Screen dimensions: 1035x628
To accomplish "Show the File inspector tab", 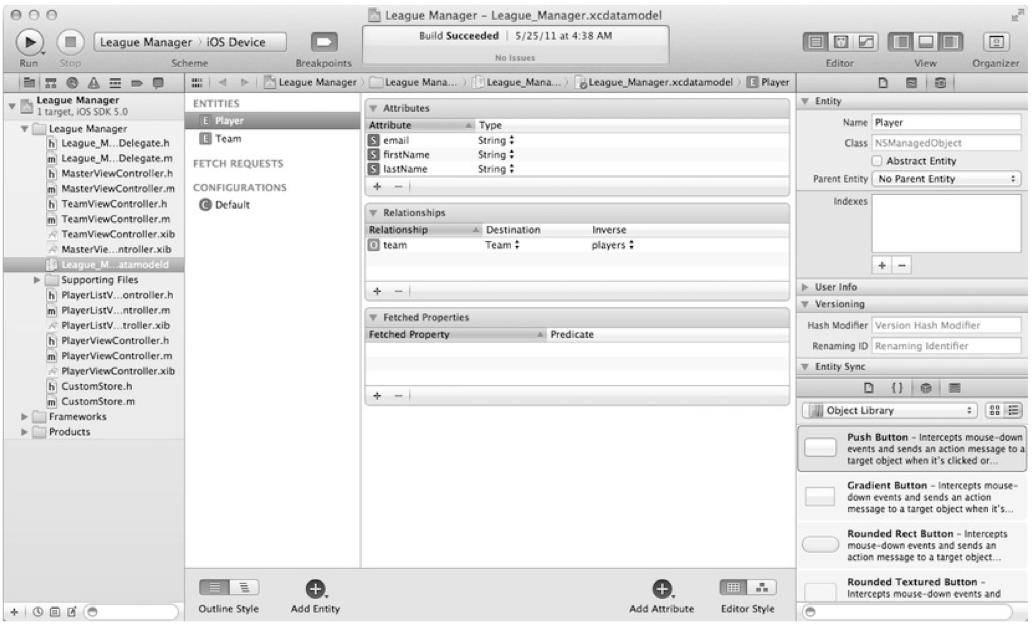I will click(x=883, y=83).
